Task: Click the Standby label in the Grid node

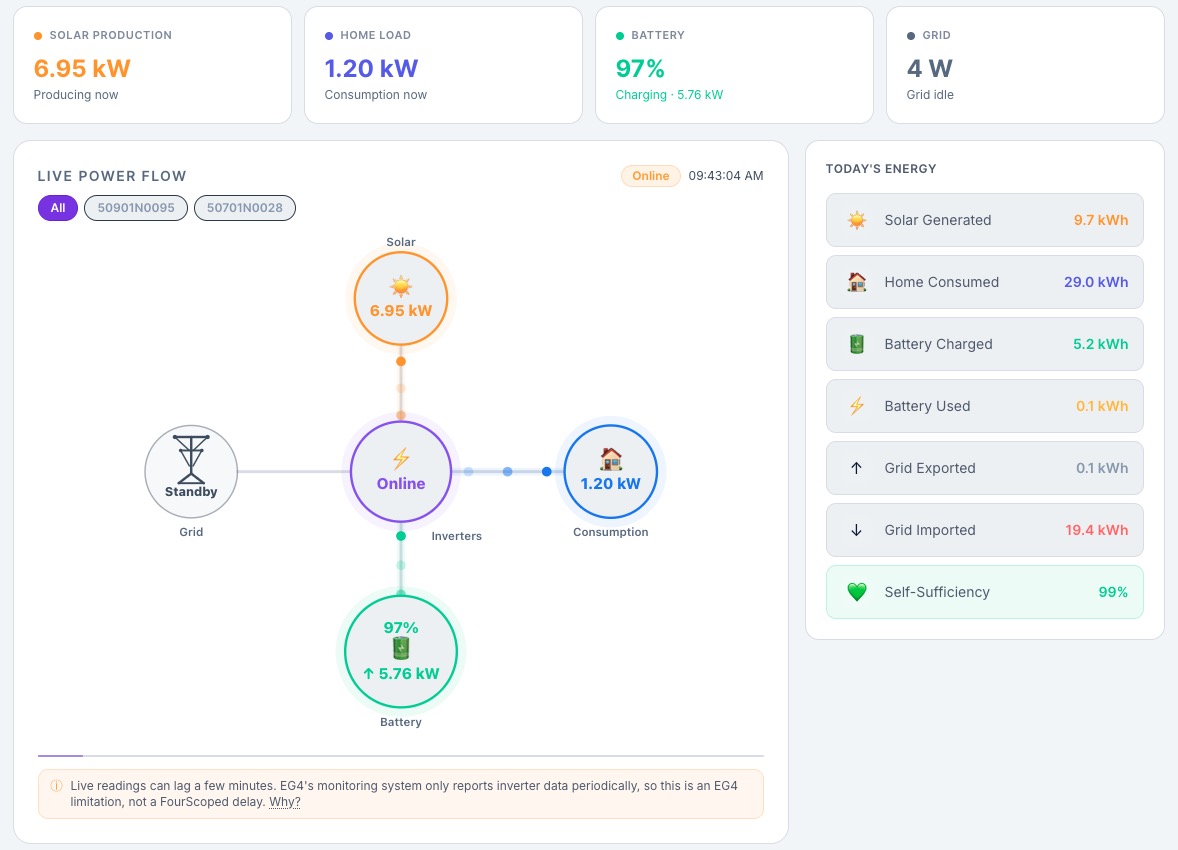Action: pos(191,492)
